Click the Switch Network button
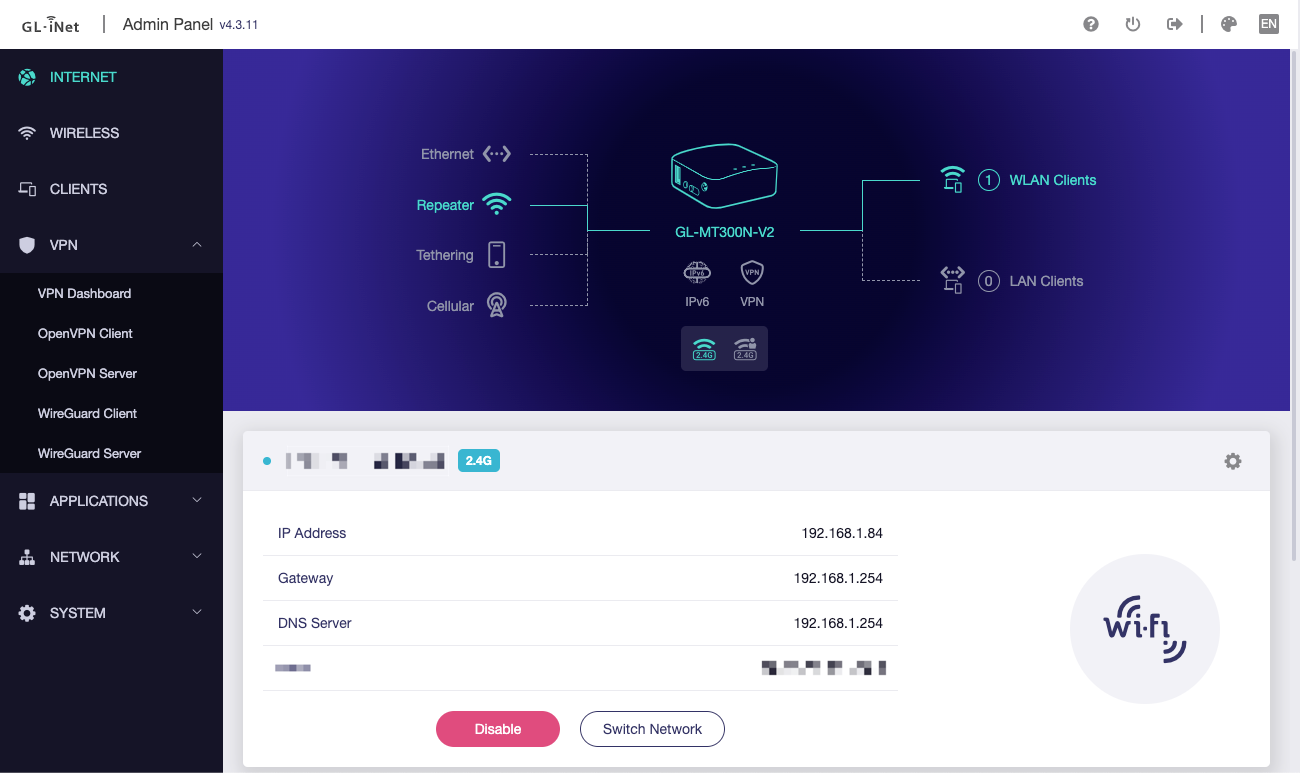 click(652, 729)
